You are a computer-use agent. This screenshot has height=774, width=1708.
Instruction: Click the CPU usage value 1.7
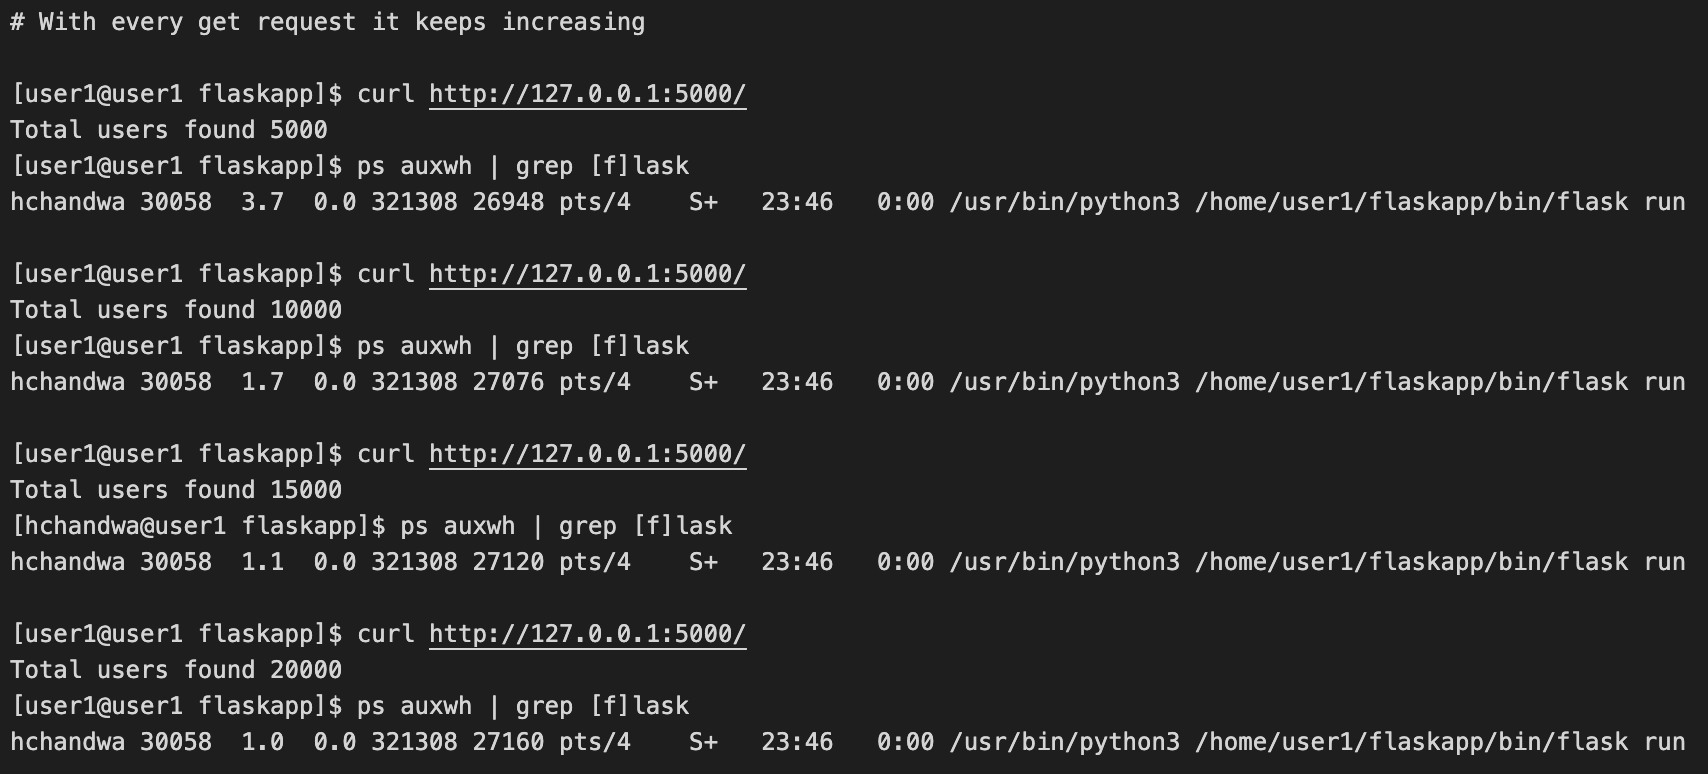(262, 382)
